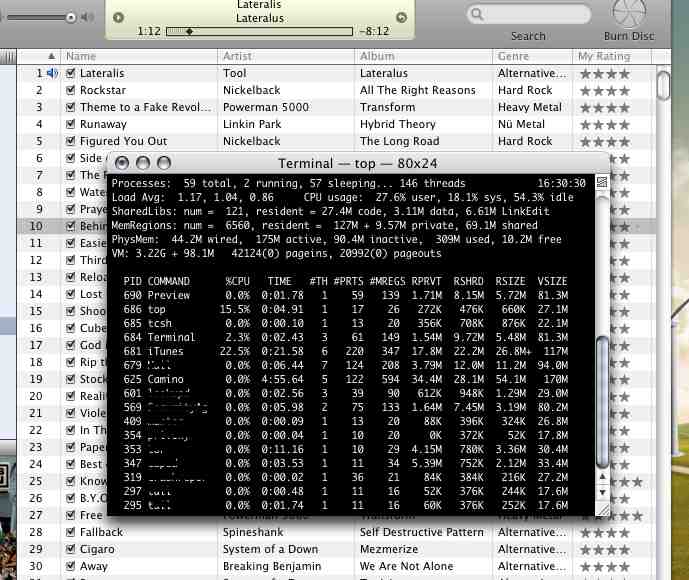
Task: Select album Self Destructive Pattern
Action: pos(421,532)
